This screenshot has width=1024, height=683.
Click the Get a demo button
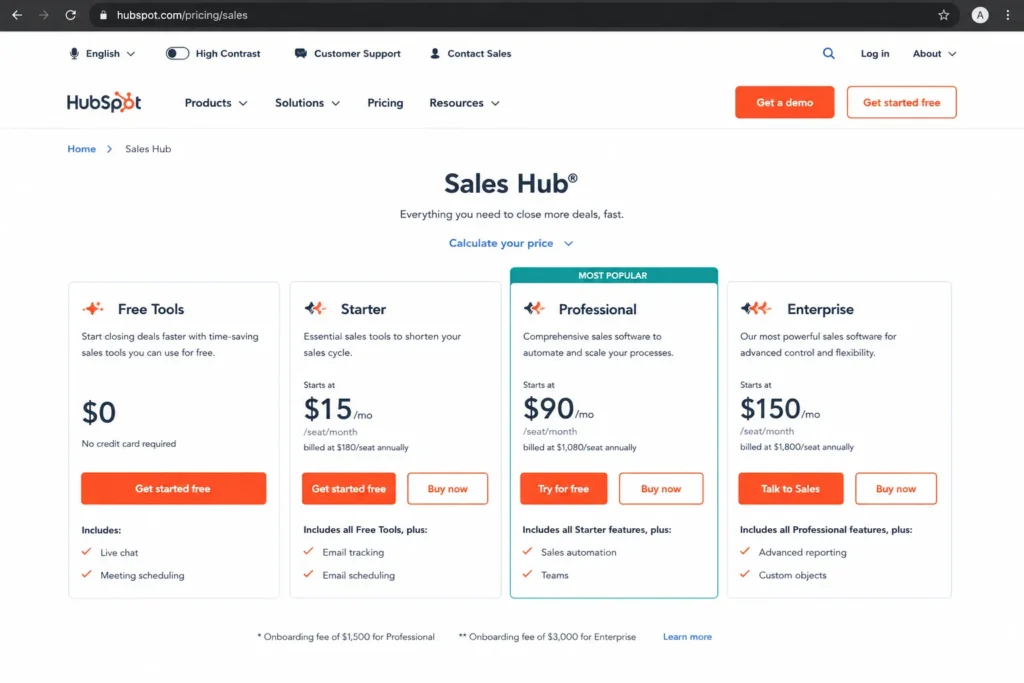784,102
